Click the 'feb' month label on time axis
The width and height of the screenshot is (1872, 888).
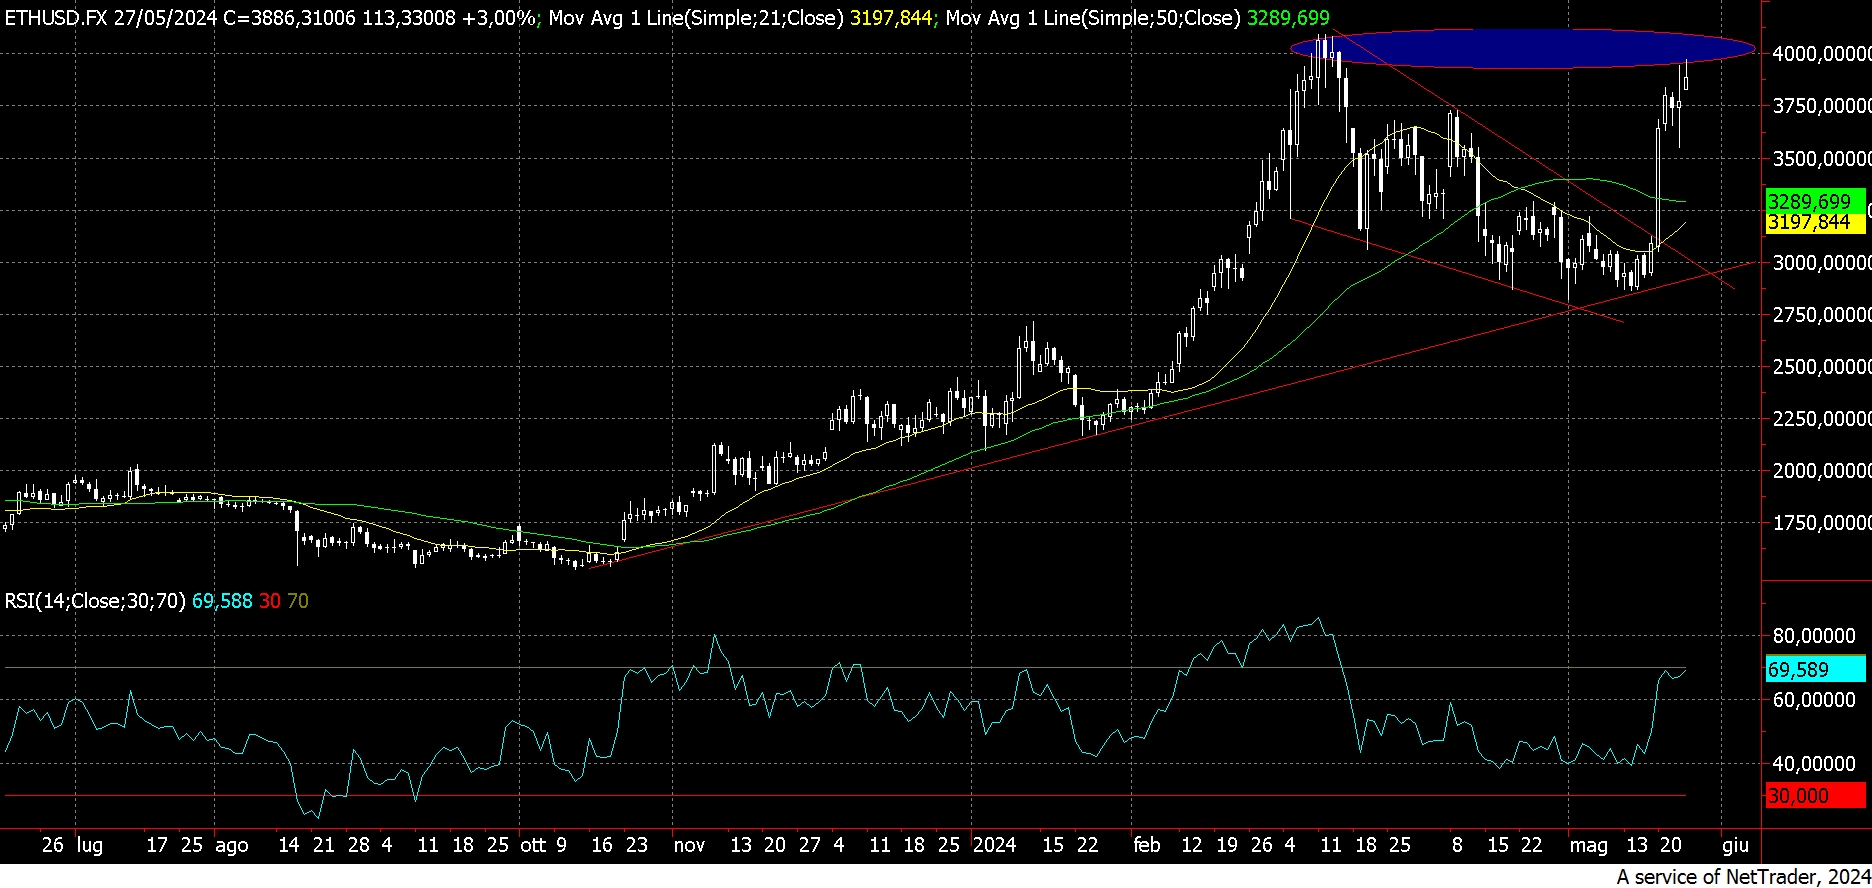1147,846
